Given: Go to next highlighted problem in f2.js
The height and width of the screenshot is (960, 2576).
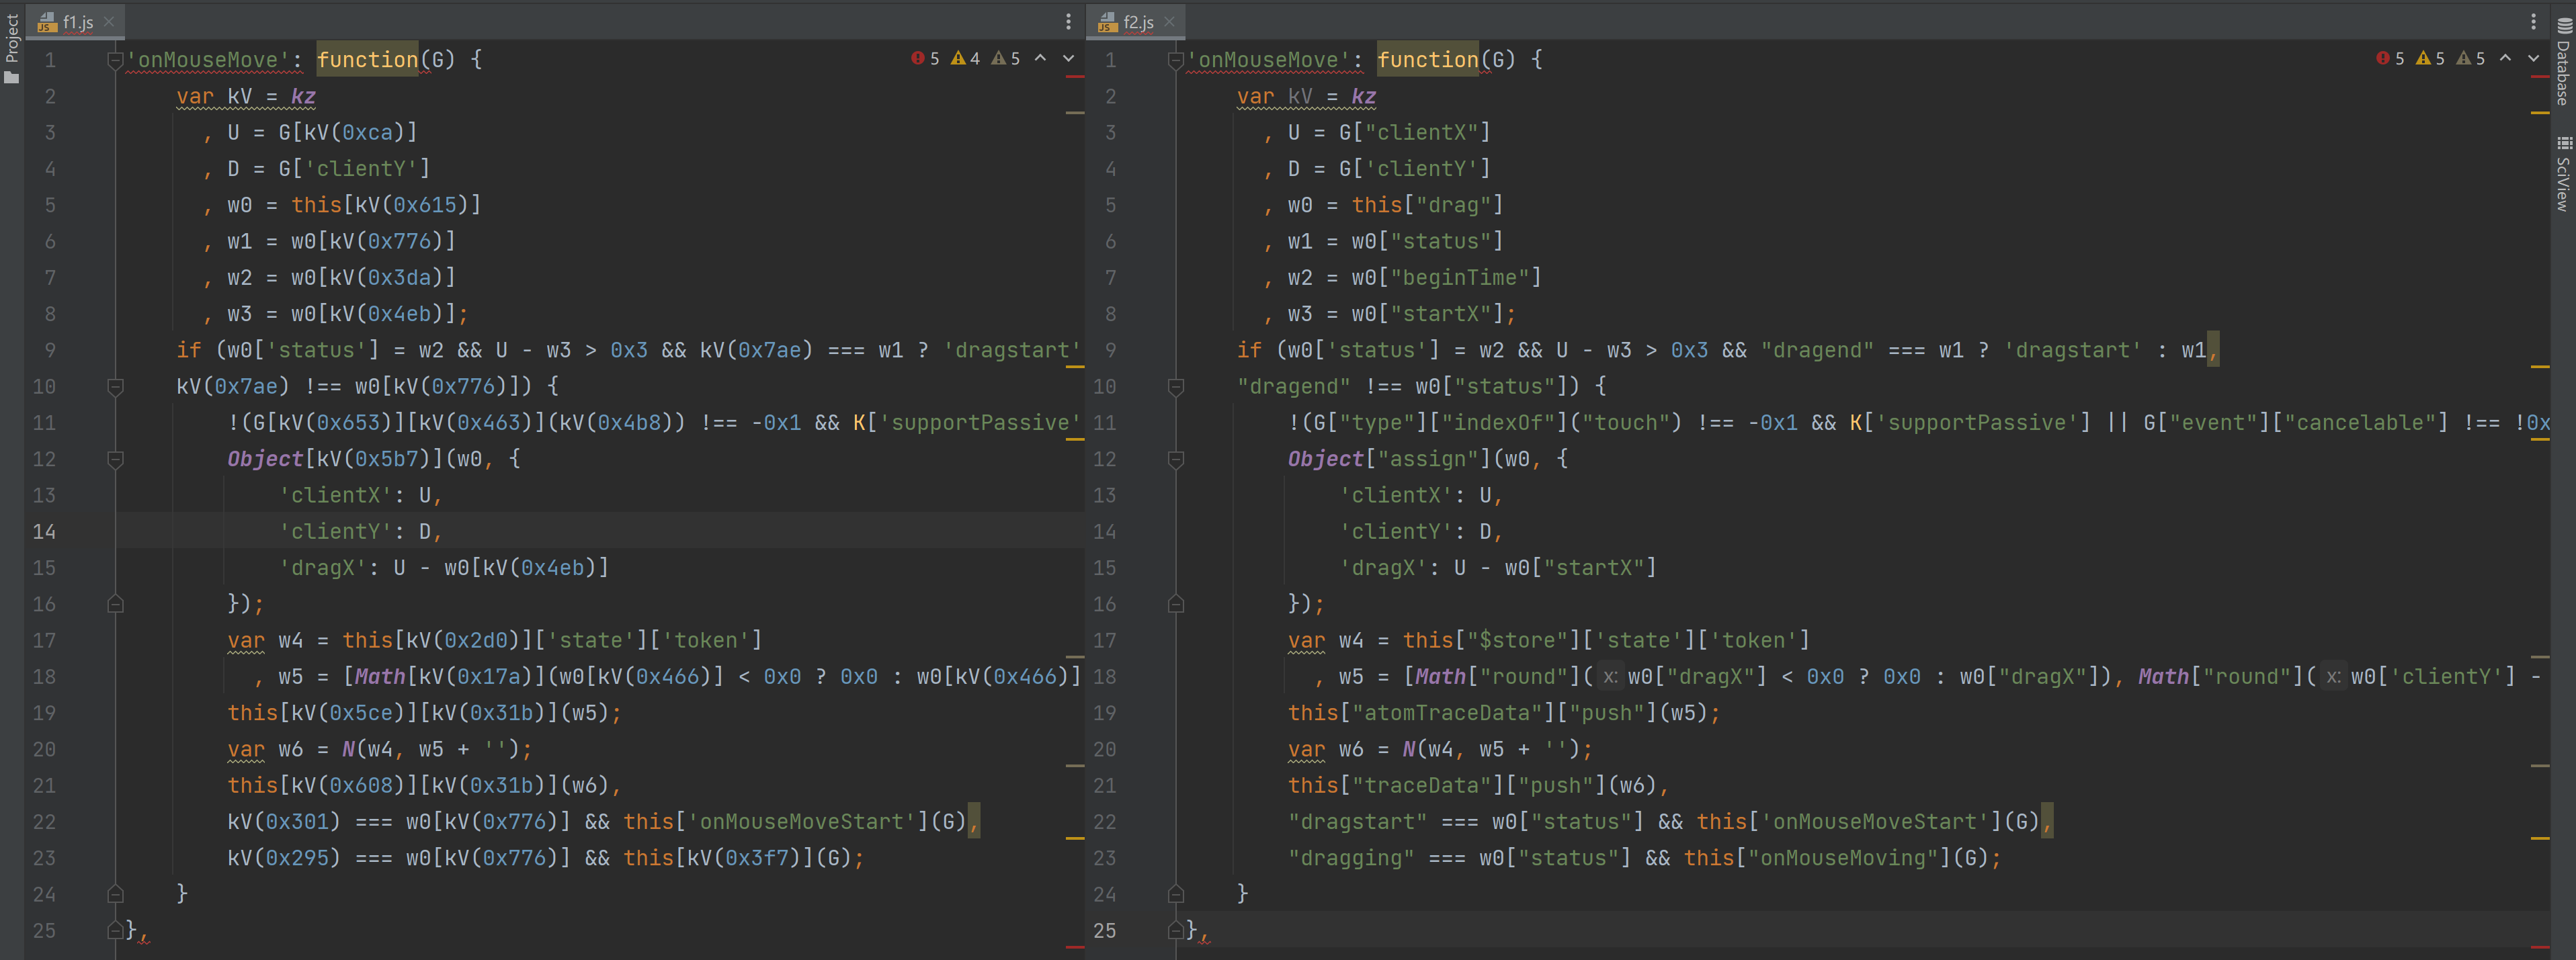Looking at the screenshot, I should pyautogui.click(x=2533, y=59).
